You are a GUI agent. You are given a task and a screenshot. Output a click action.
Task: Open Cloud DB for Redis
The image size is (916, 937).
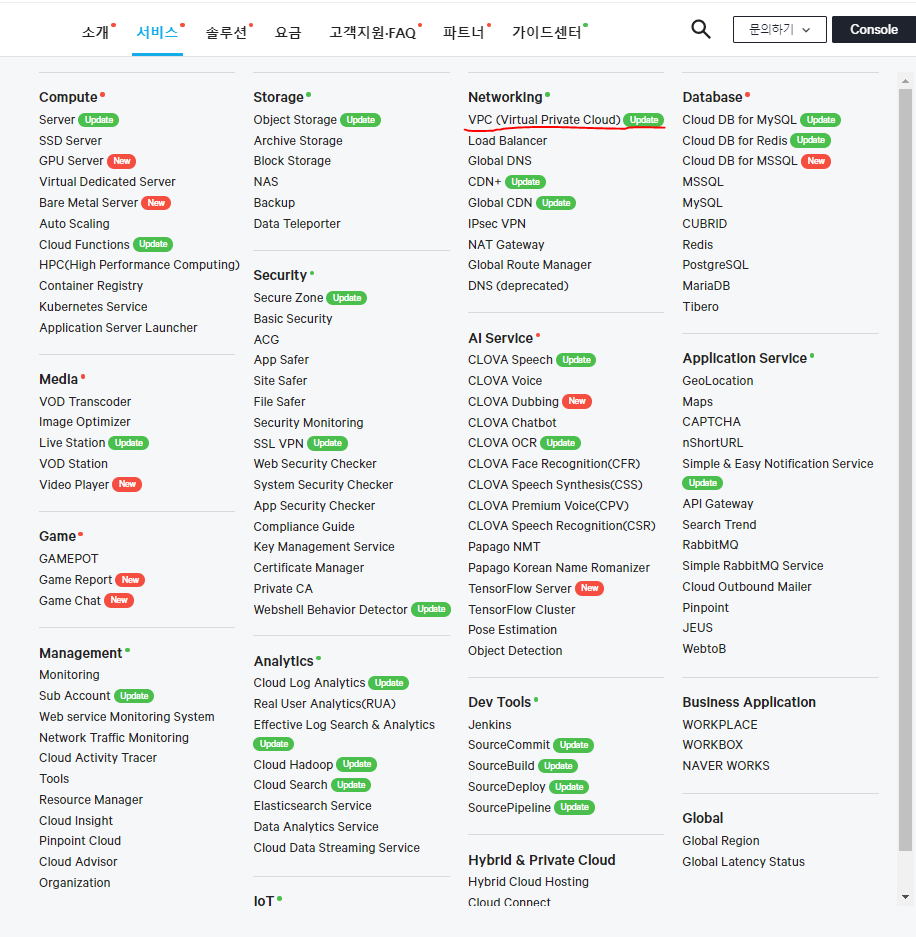pos(734,140)
